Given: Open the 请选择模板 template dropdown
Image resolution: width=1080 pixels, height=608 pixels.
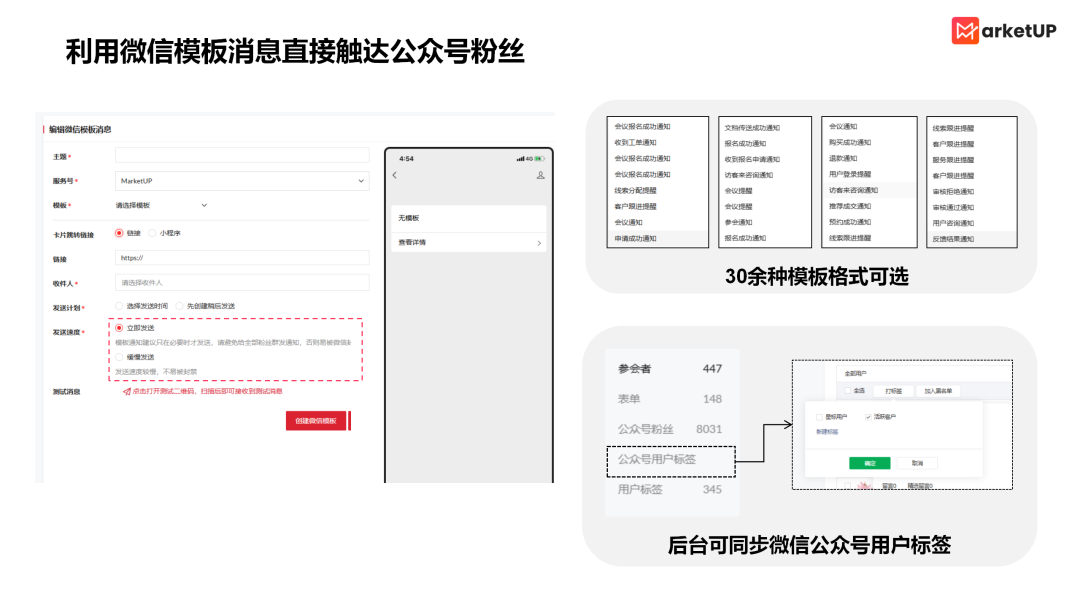Looking at the screenshot, I should click(x=160, y=204).
